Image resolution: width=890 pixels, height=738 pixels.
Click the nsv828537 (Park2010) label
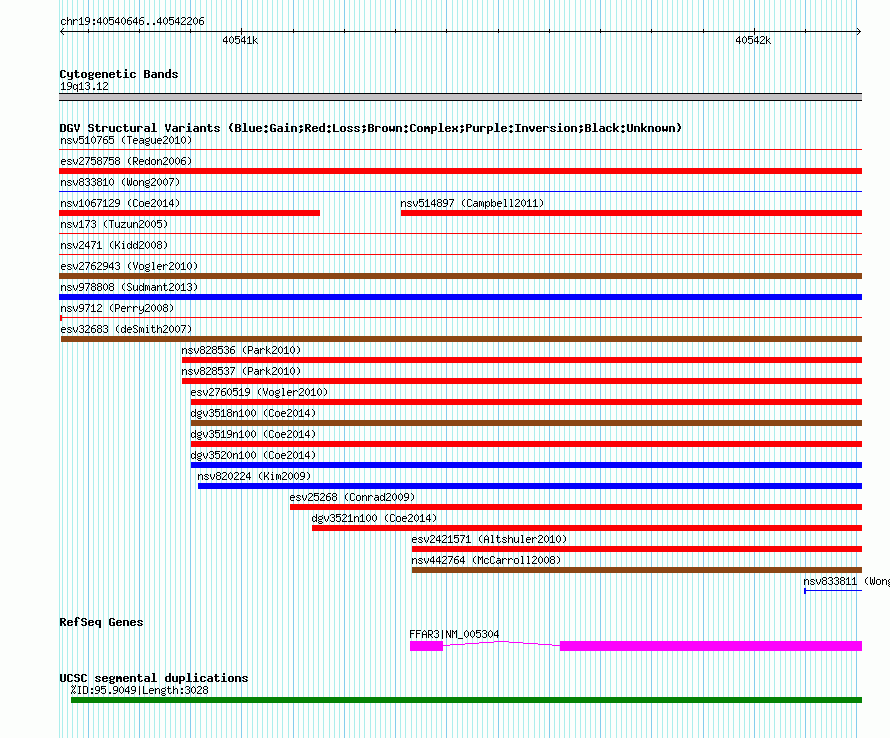pyautogui.click(x=241, y=371)
